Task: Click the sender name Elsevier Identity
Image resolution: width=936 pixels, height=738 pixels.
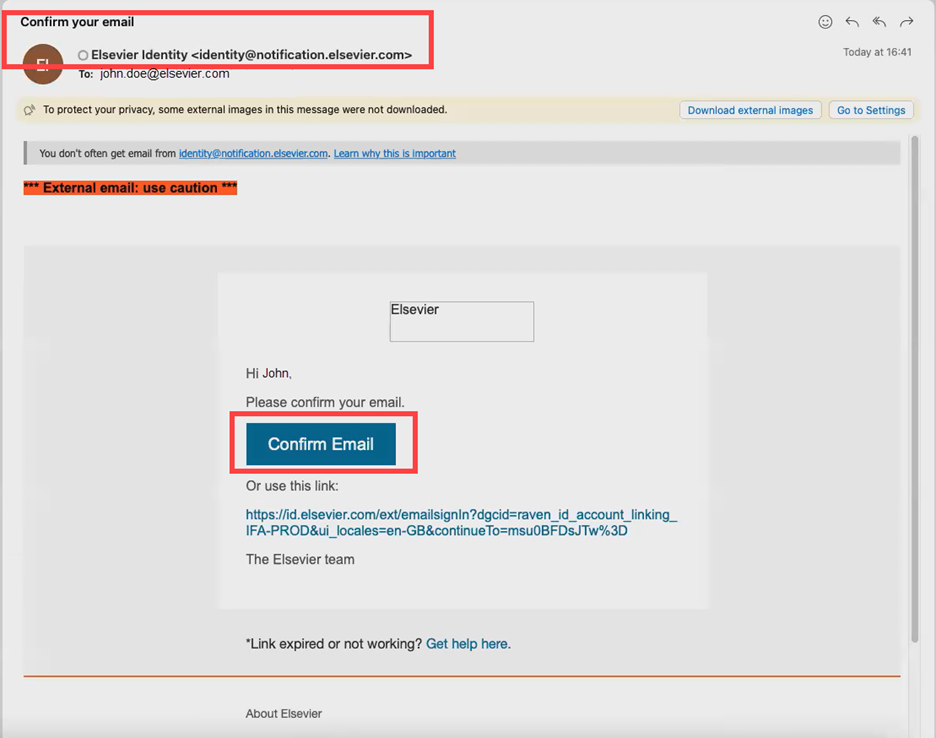Action: click(x=139, y=55)
